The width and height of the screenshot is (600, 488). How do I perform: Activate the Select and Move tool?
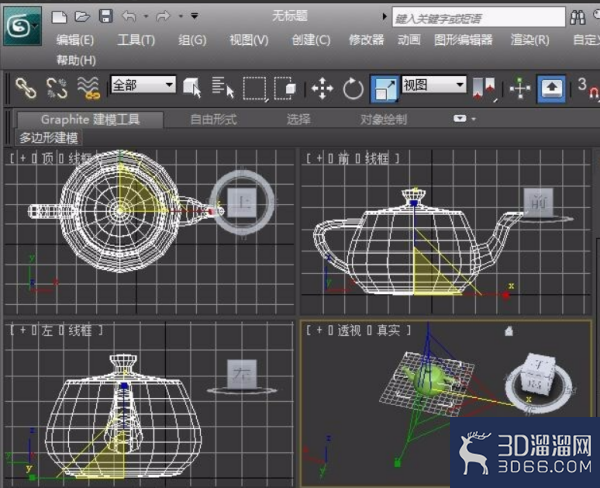point(322,89)
